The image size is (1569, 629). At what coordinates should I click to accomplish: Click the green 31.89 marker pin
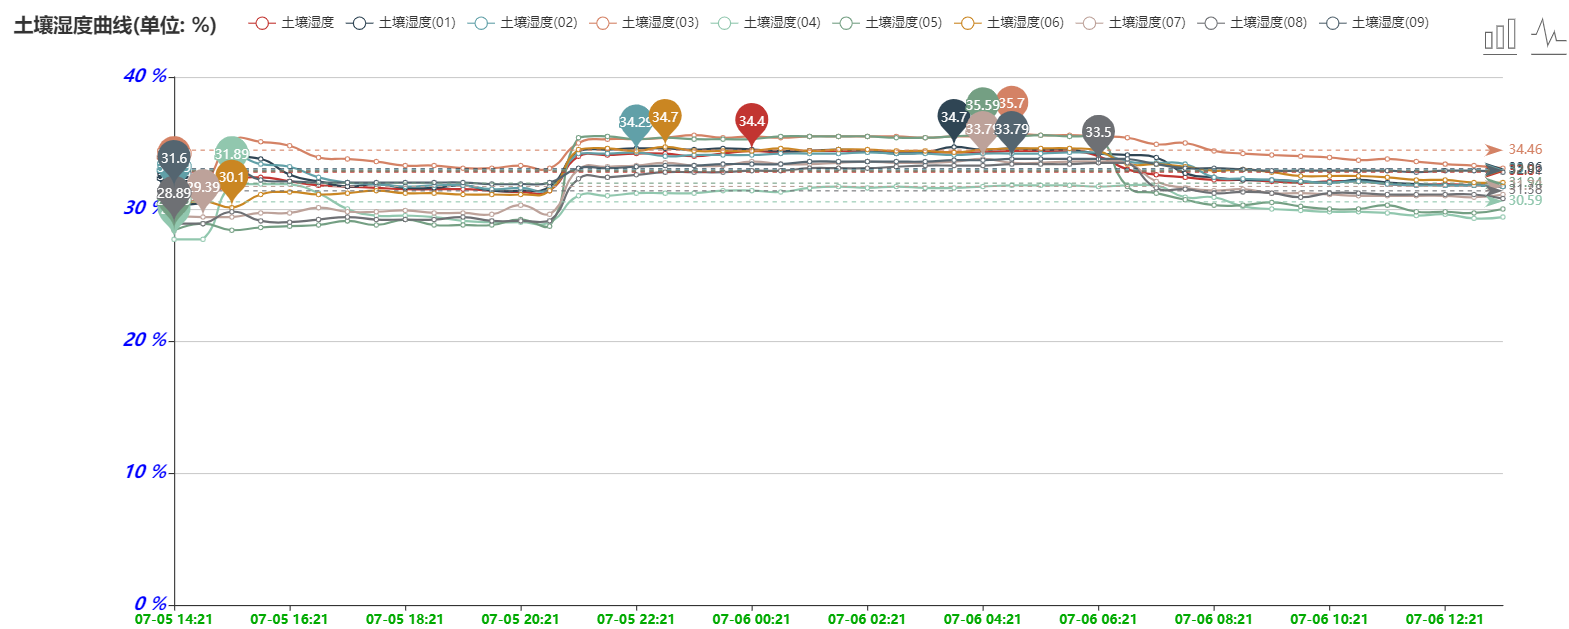[231, 153]
